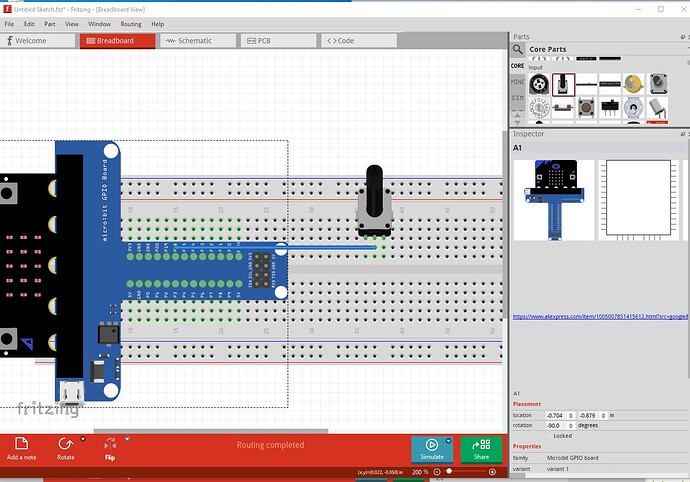Open the File menu
The height and width of the screenshot is (482, 690).
[x=9, y=24]
